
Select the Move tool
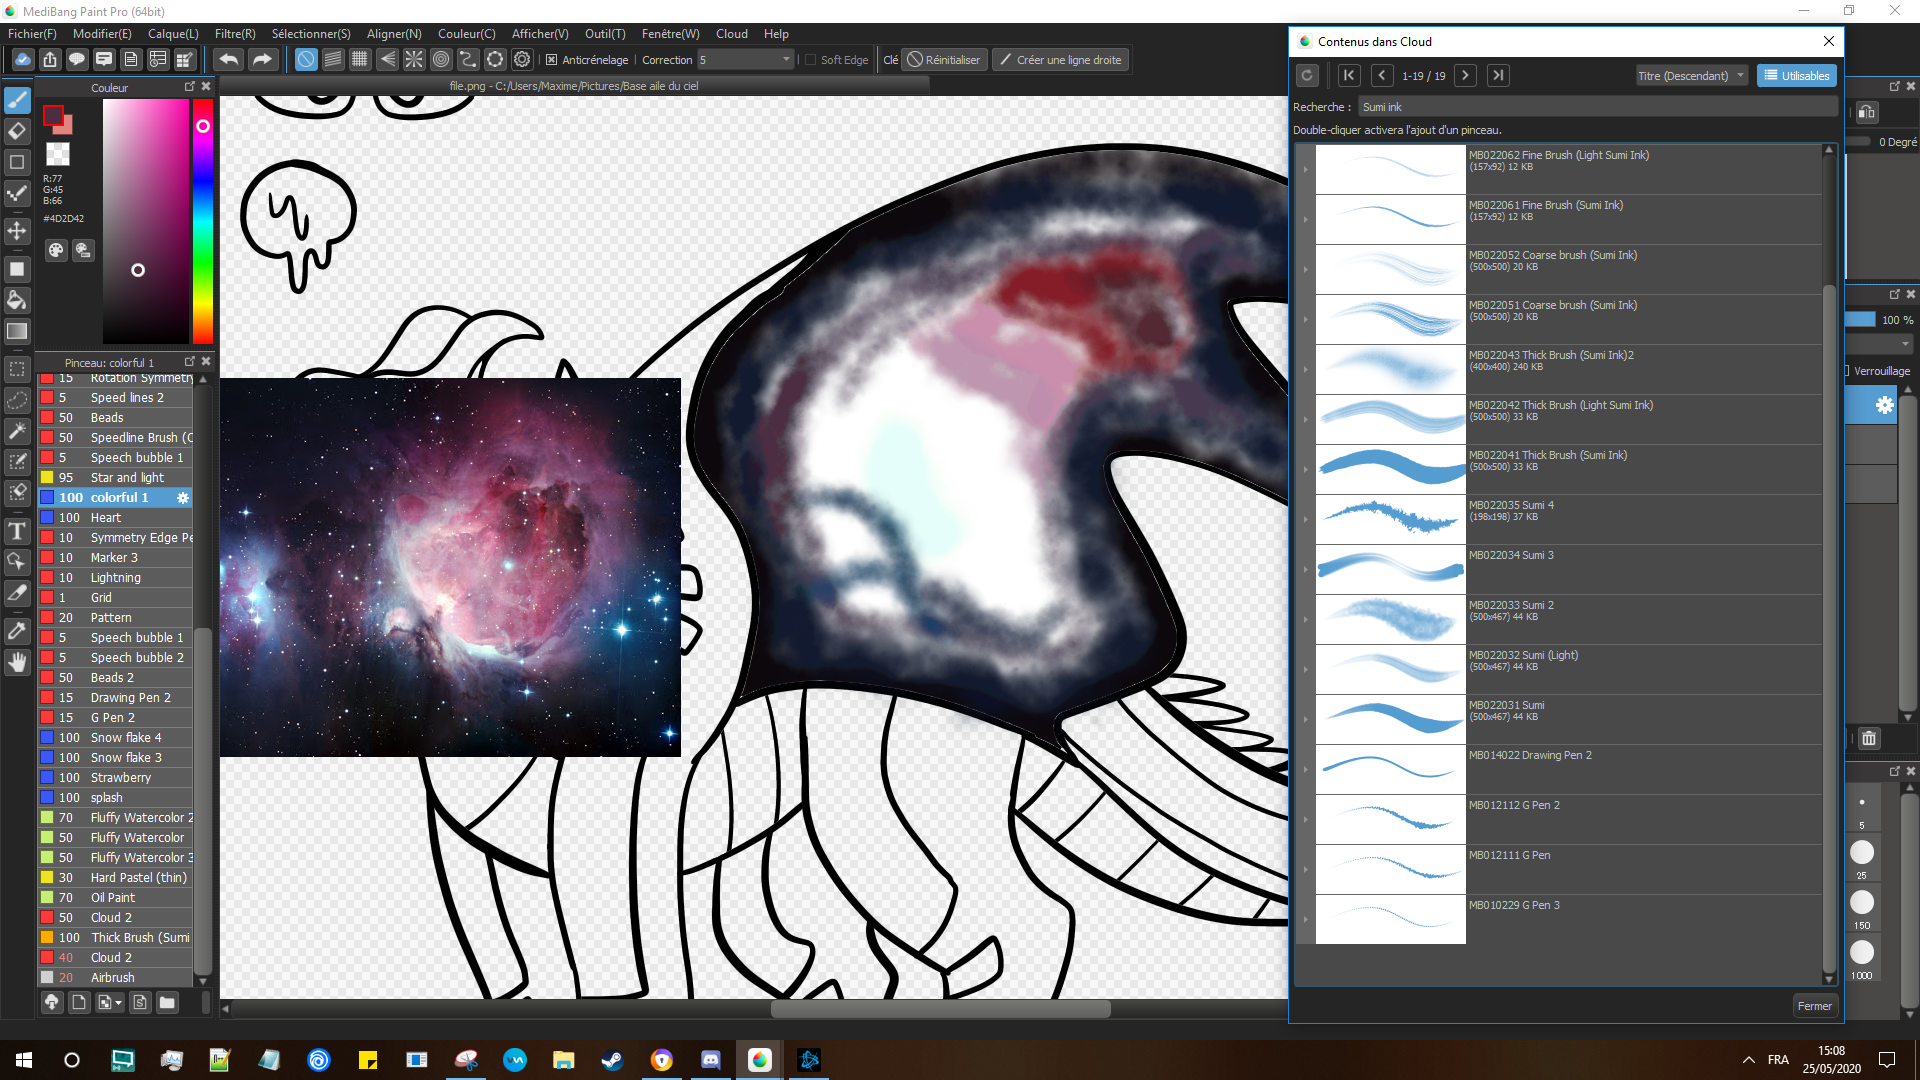(17, 231)
